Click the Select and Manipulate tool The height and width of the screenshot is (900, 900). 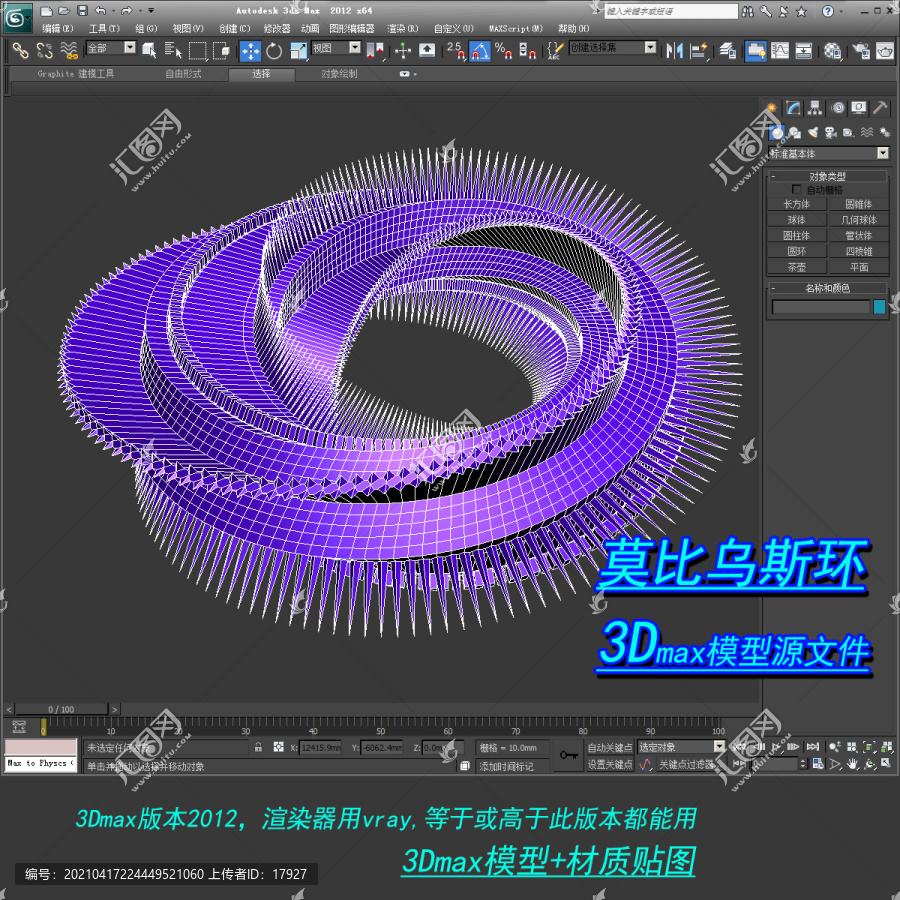coord(403,51)
